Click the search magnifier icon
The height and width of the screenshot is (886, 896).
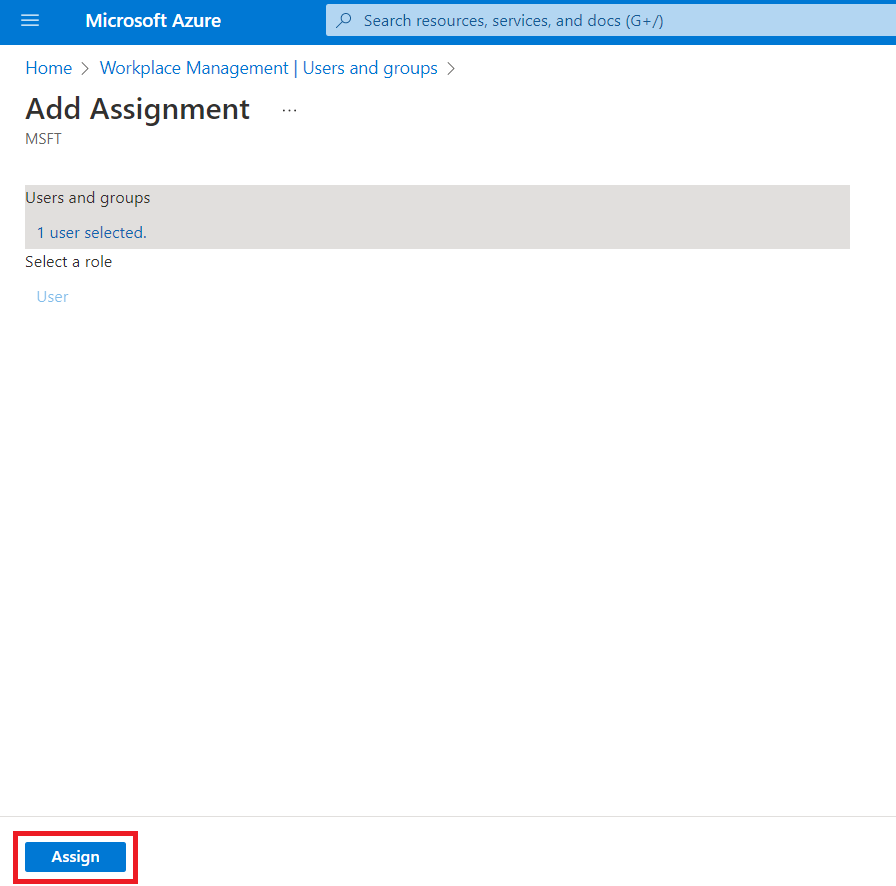click(x=344, y=21)
